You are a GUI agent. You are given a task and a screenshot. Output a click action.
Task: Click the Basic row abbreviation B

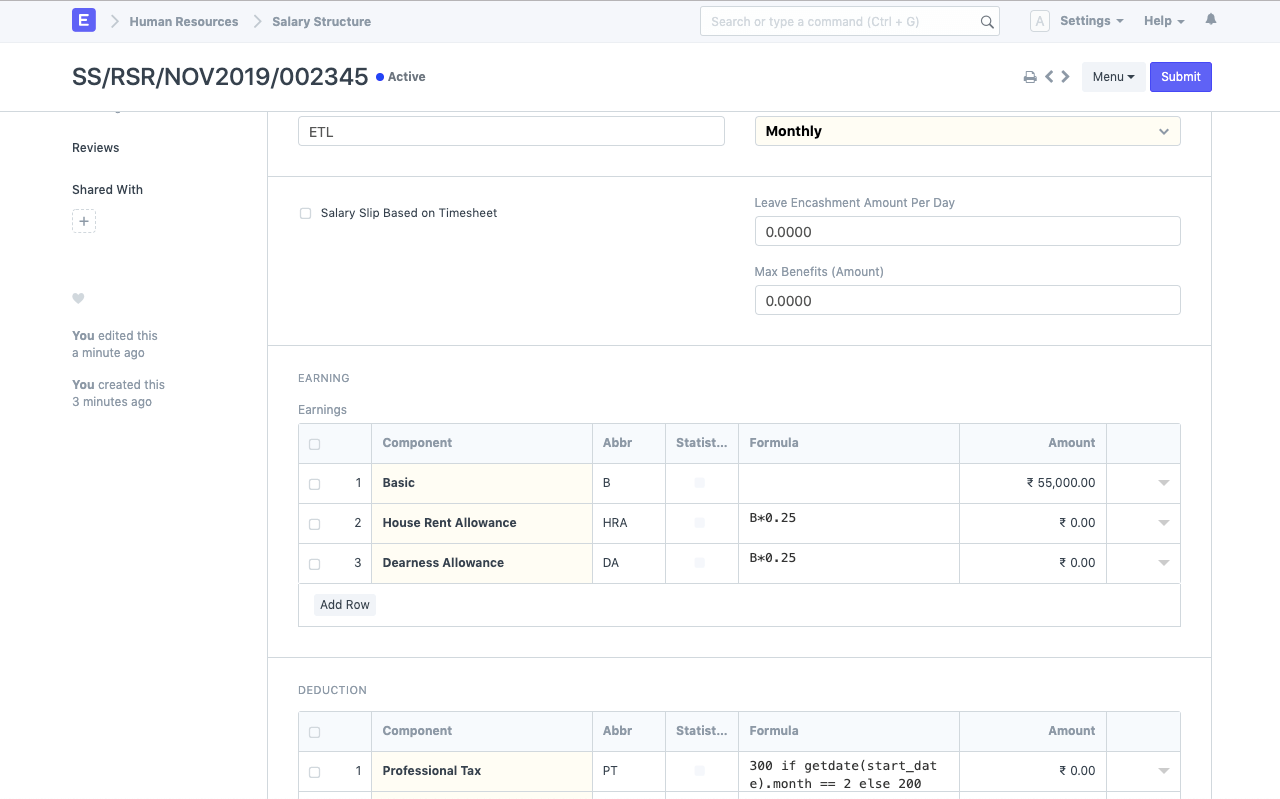click(x=628, y=483)
